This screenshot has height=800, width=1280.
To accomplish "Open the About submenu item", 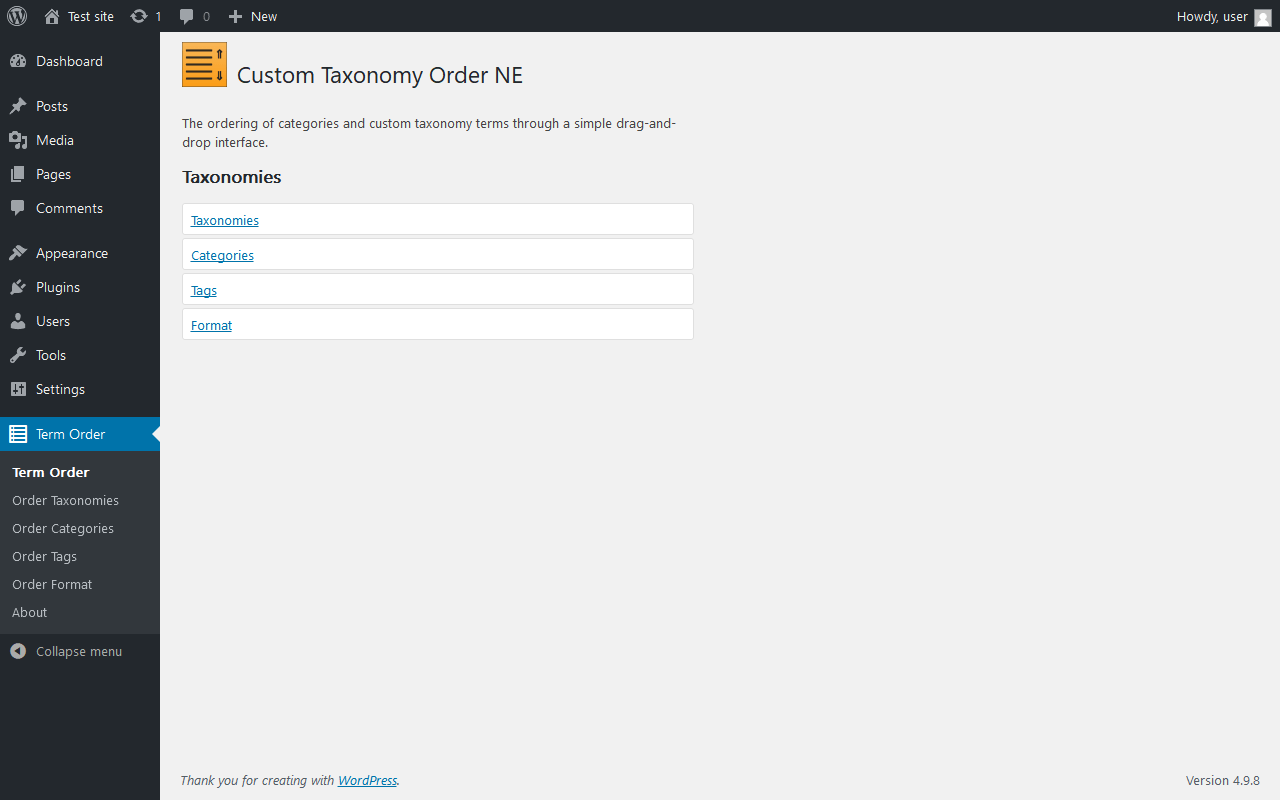I will (x=29, y=612).
